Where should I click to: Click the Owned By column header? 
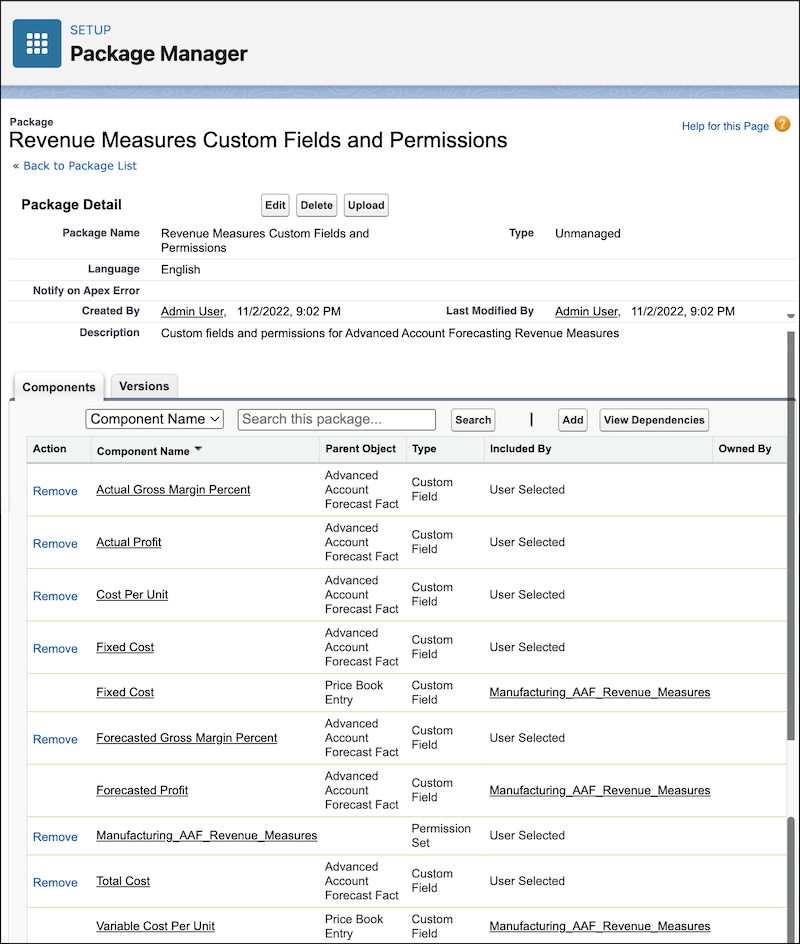(745, 449)
